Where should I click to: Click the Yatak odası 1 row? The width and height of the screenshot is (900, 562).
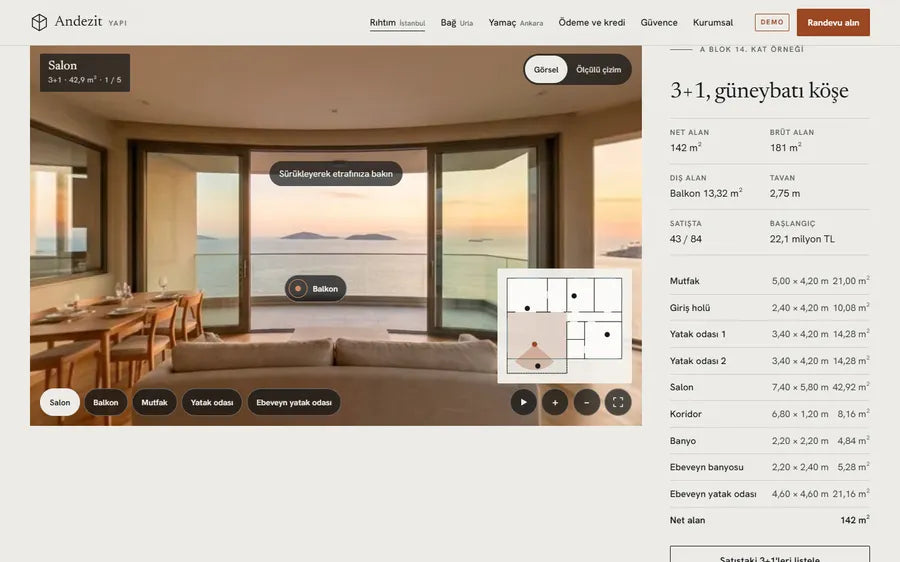click(x=770, y=334)
